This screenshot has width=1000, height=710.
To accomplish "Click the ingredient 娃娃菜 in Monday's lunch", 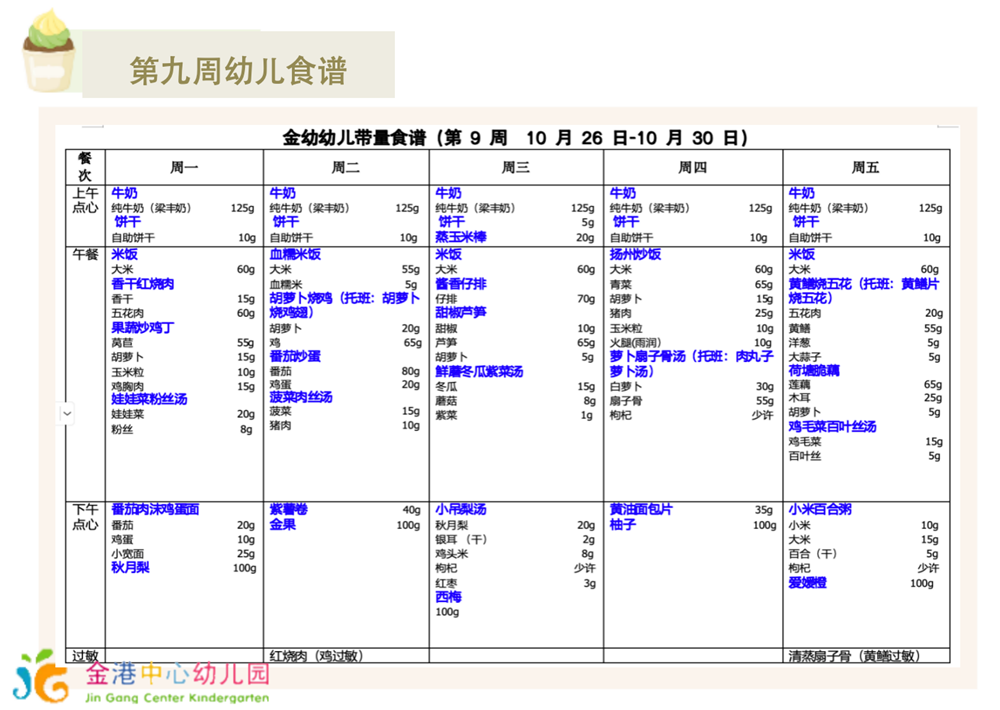I will click(x=128, y=414).
